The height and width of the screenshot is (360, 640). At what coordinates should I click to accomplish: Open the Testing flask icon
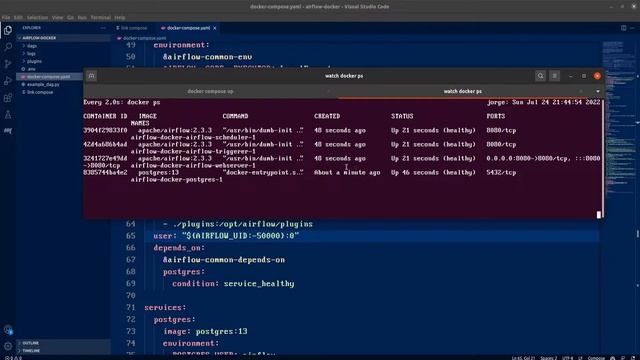click(x=8, y=115)
